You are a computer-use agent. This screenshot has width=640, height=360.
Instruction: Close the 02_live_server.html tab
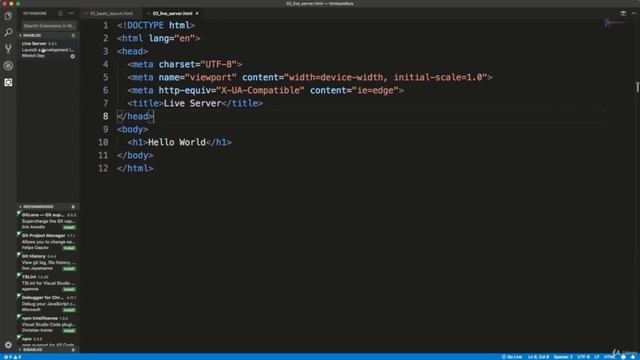point(197,13)
